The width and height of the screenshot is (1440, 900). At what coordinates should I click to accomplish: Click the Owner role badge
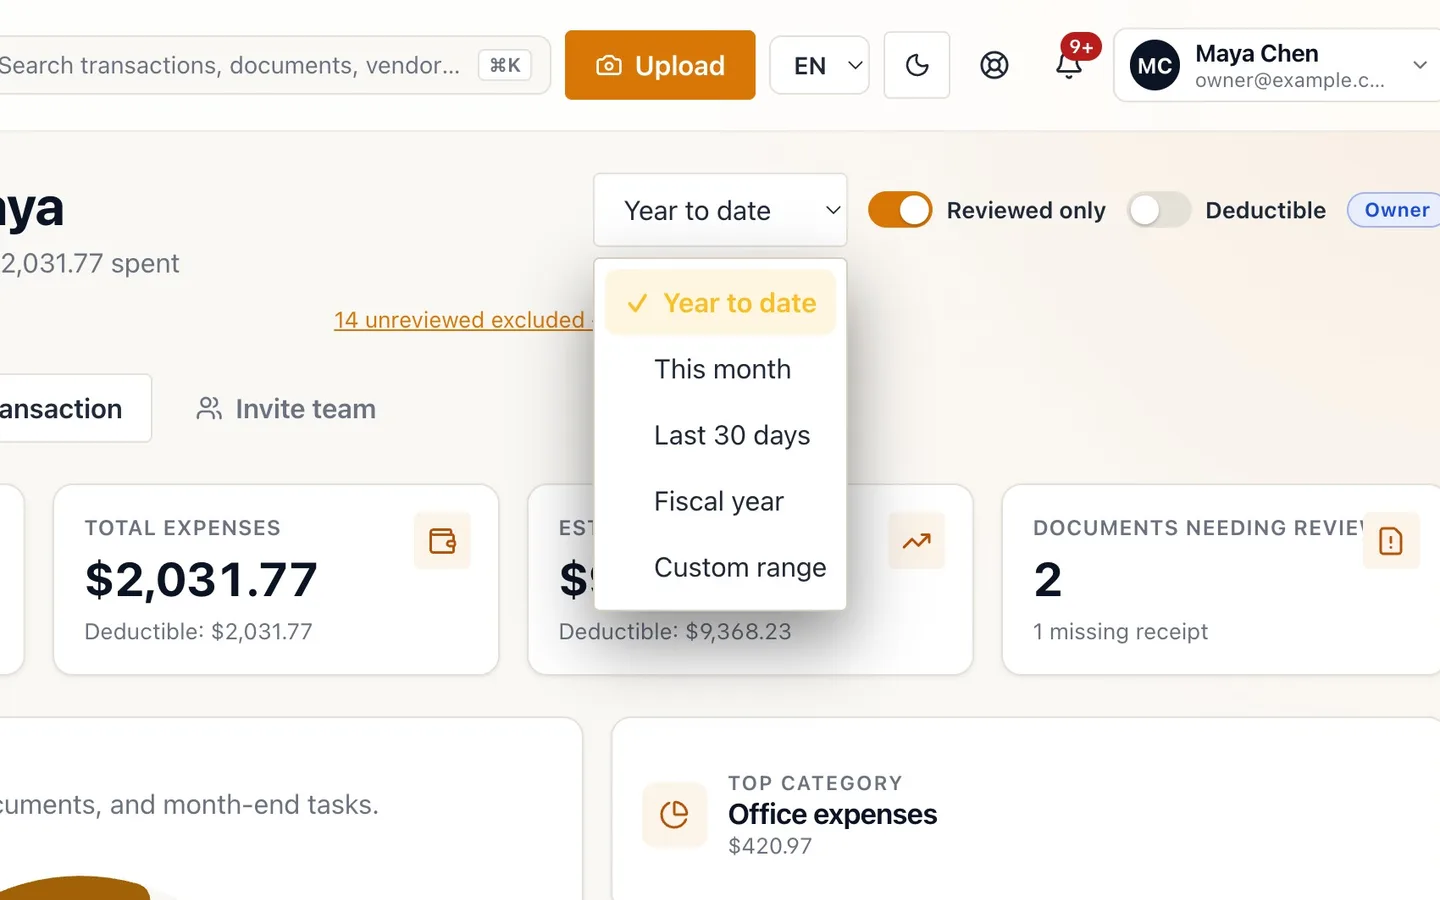(1396, 210)
